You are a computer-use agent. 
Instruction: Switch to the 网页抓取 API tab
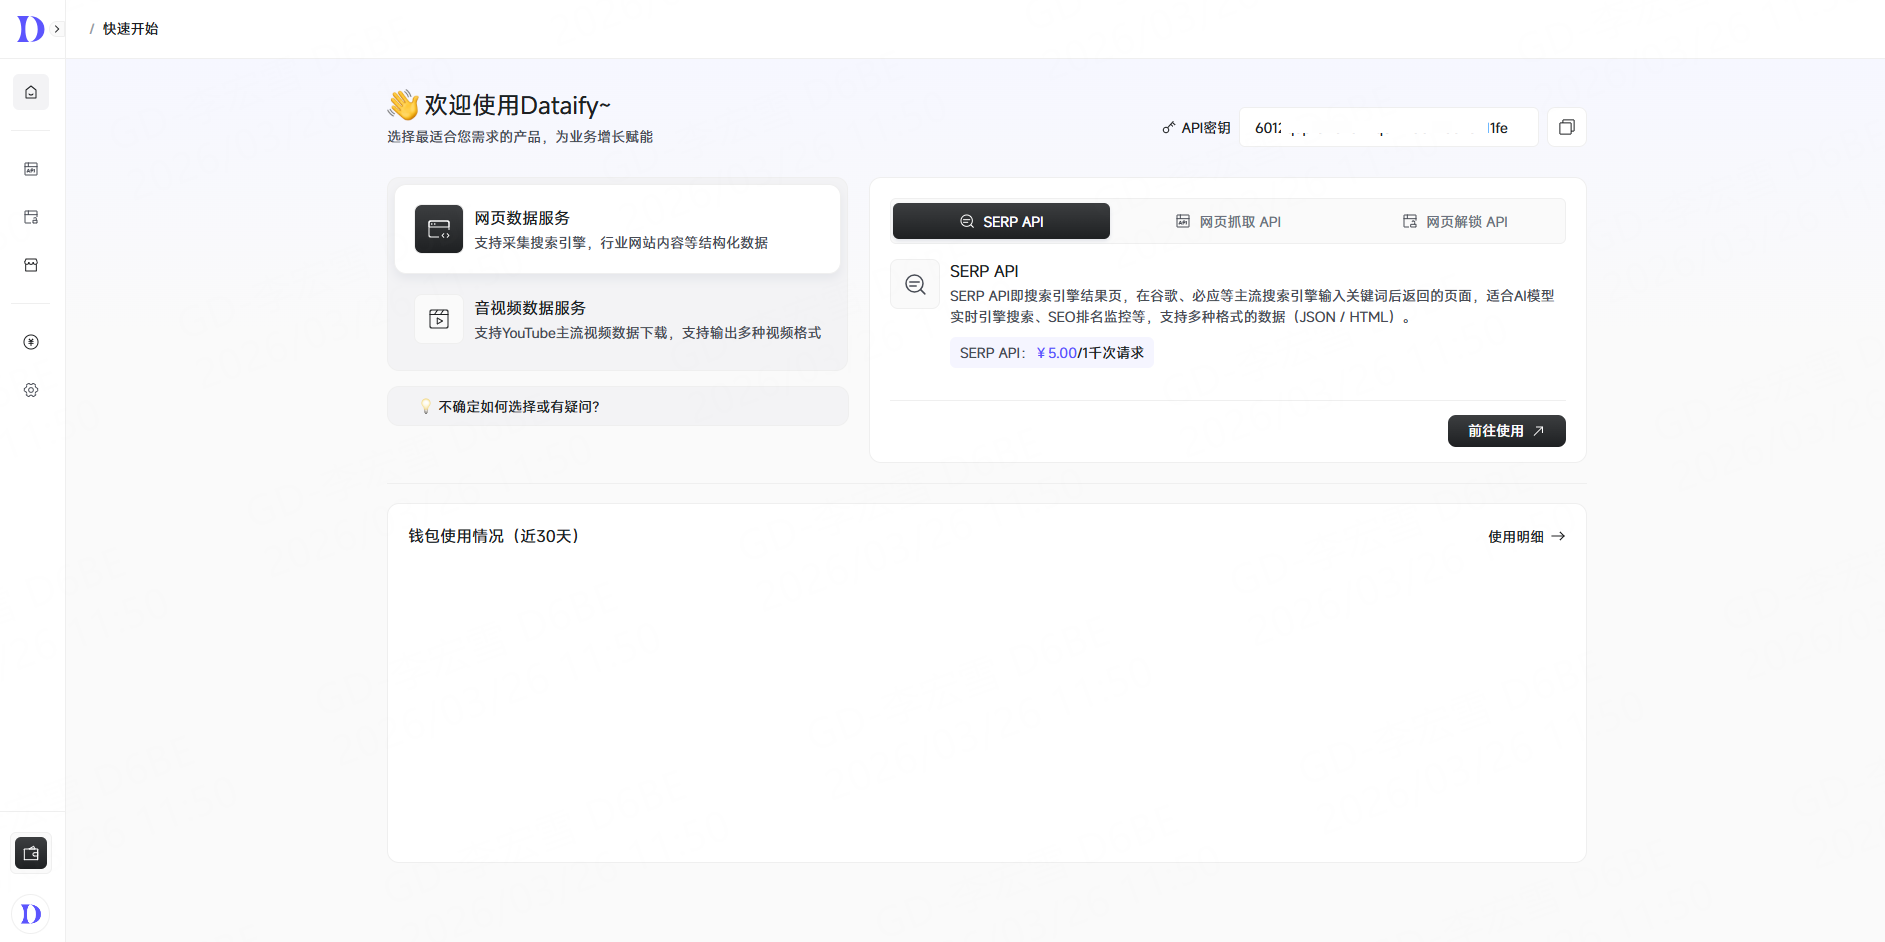1228,221
